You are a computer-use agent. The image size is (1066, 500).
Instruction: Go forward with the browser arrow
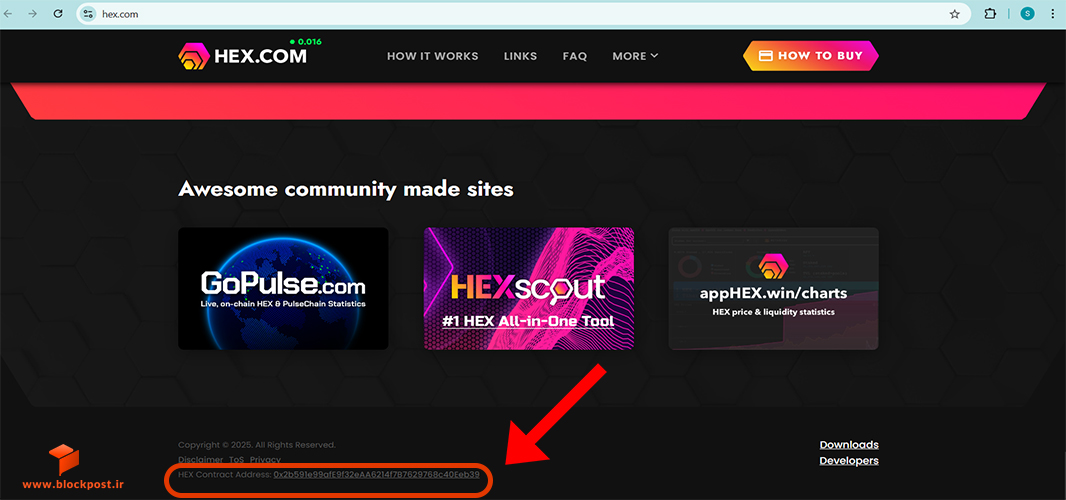pyautogui.click(x=33, y=14)
